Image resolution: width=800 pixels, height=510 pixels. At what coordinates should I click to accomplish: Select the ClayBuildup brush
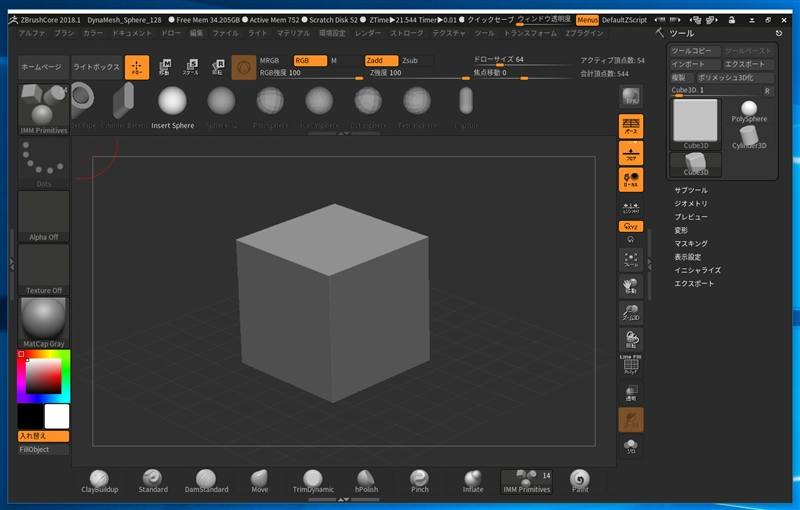(99, 482)
